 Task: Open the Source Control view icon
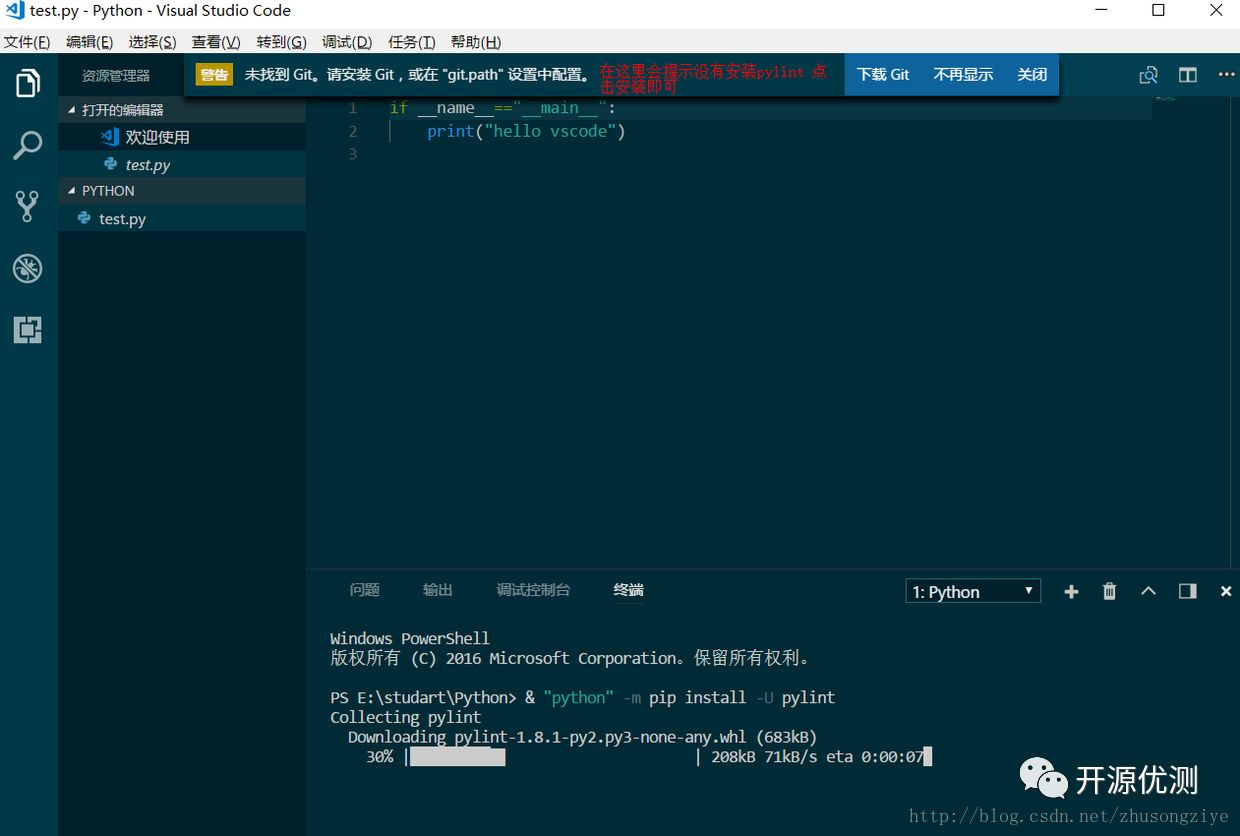tap(28, 207)
